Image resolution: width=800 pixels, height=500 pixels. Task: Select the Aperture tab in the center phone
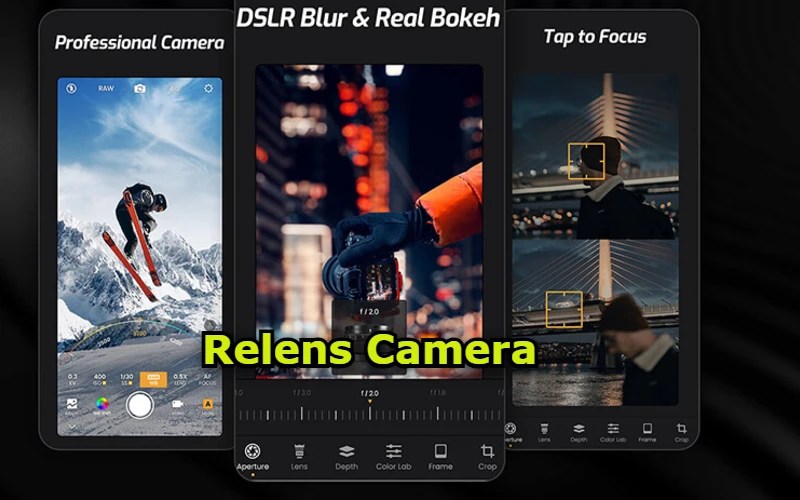pyautogui.click(x=253, y=457)
